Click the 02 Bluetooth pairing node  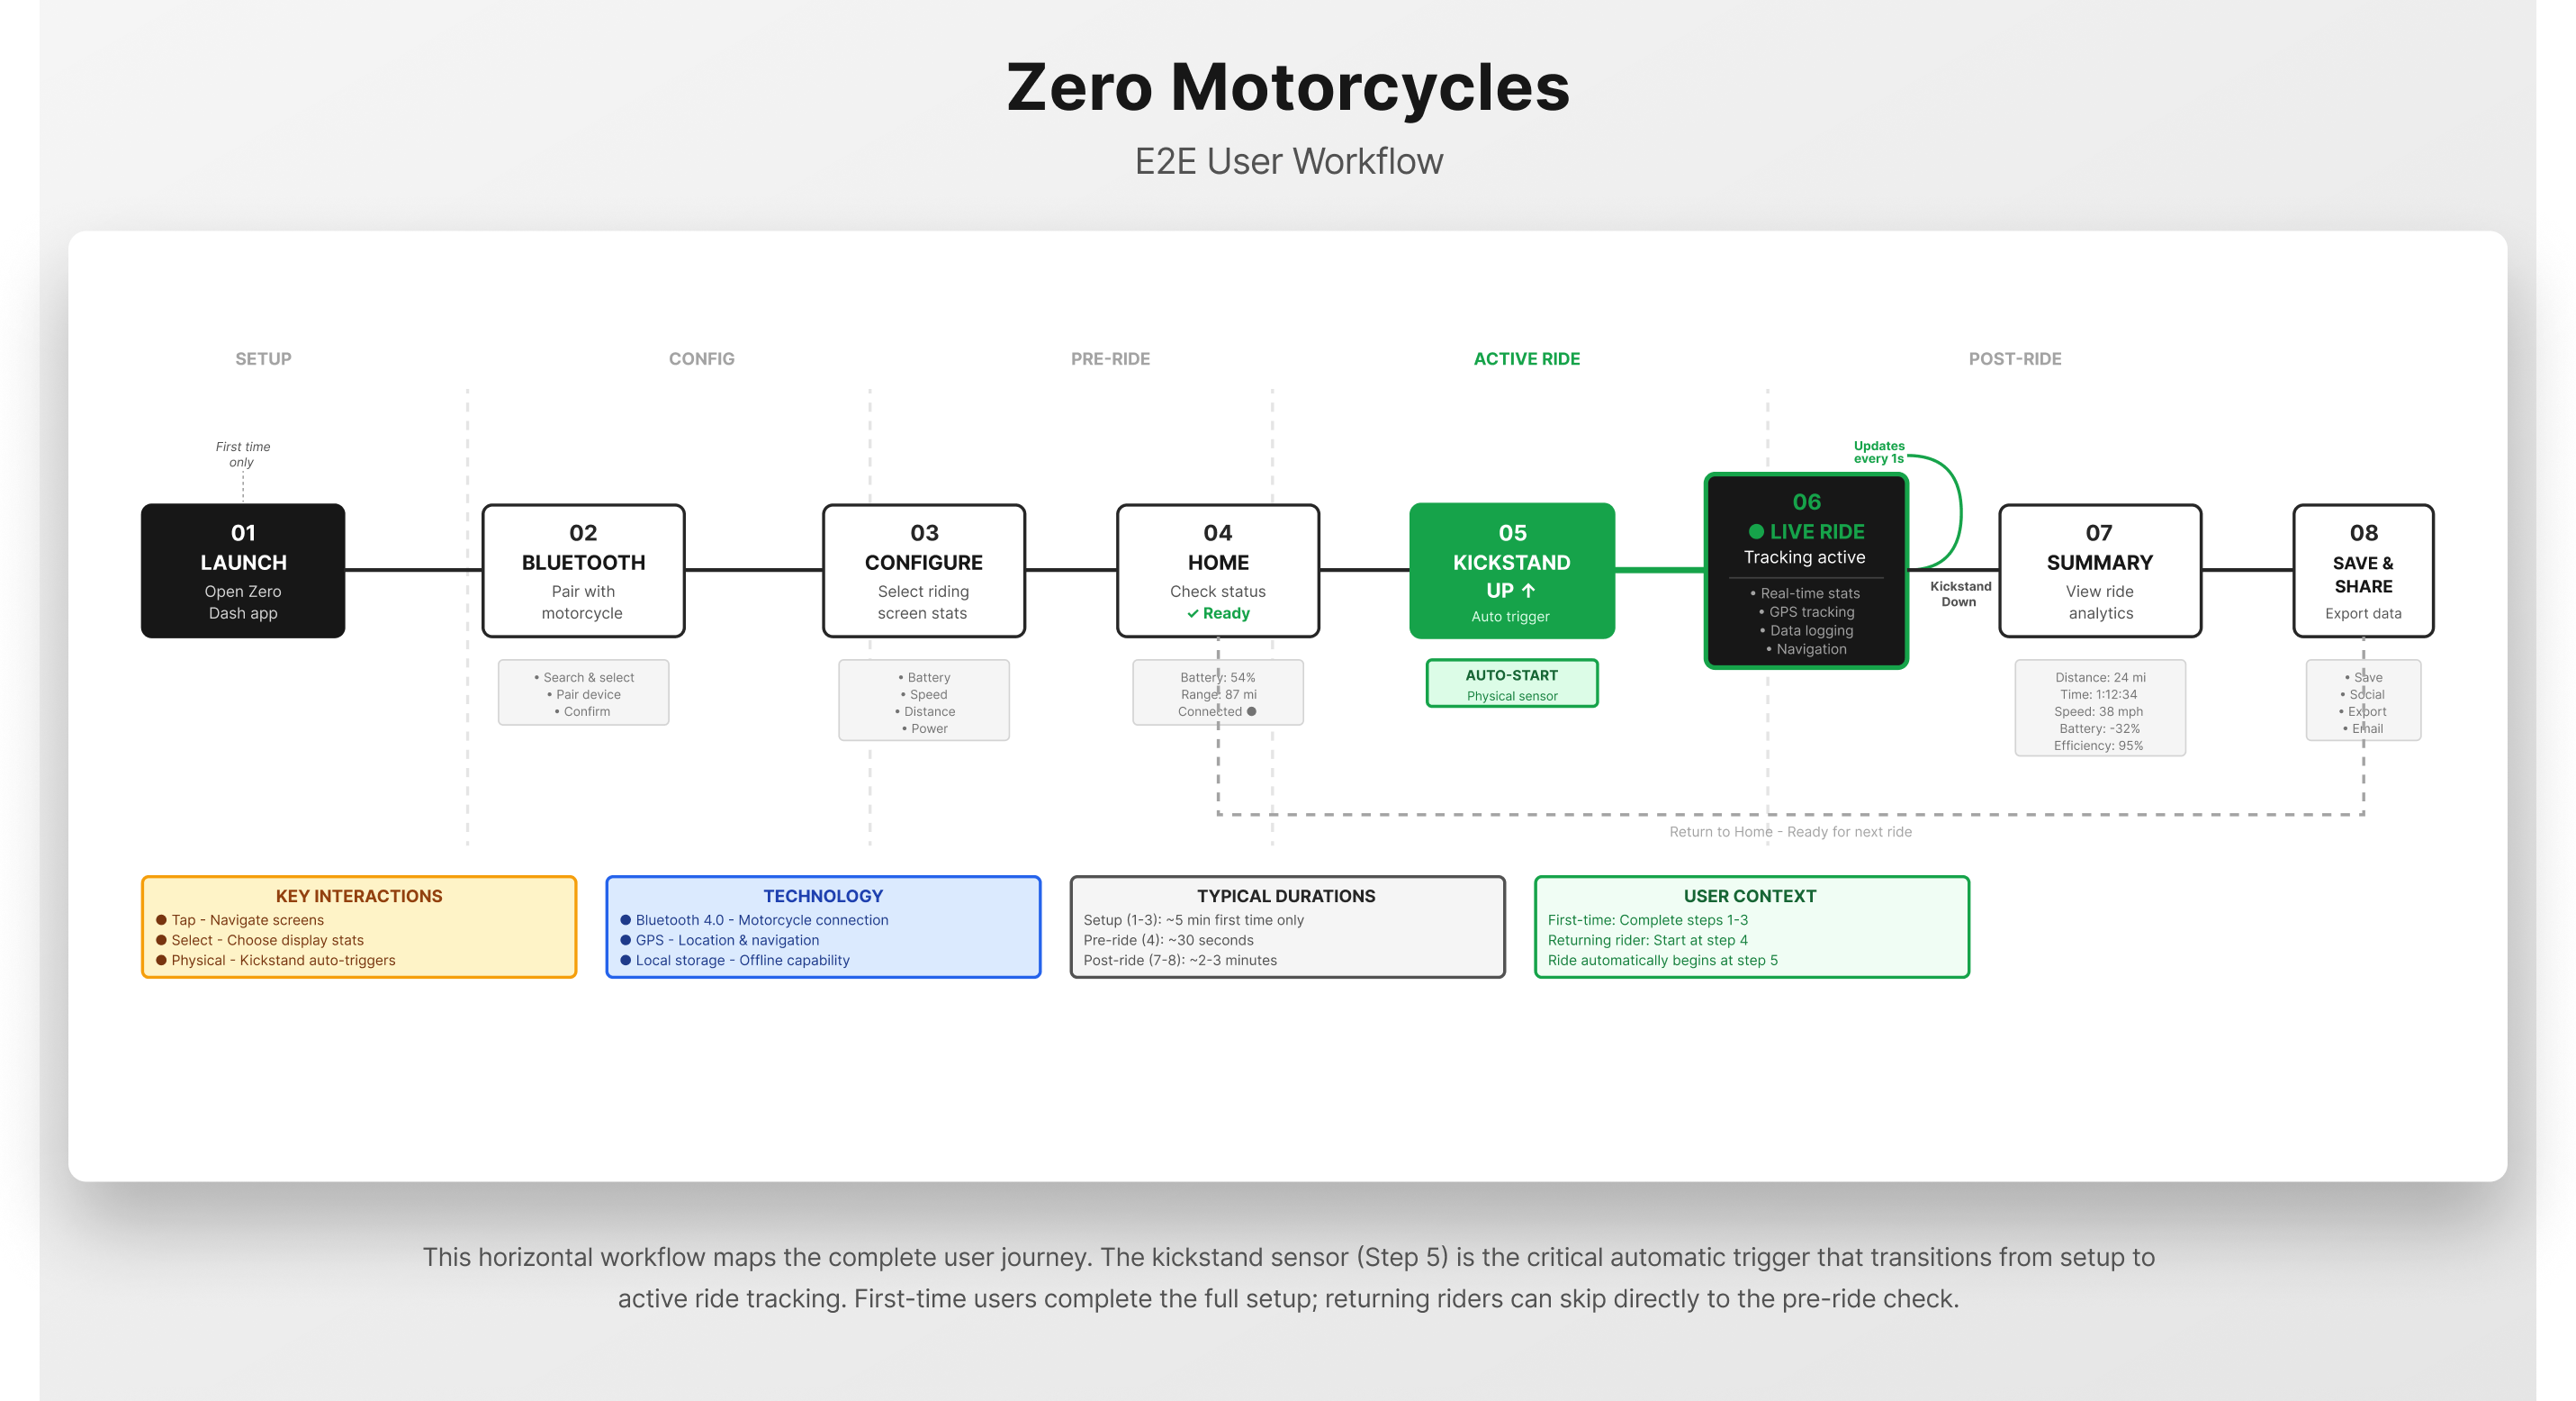(583, 571)
